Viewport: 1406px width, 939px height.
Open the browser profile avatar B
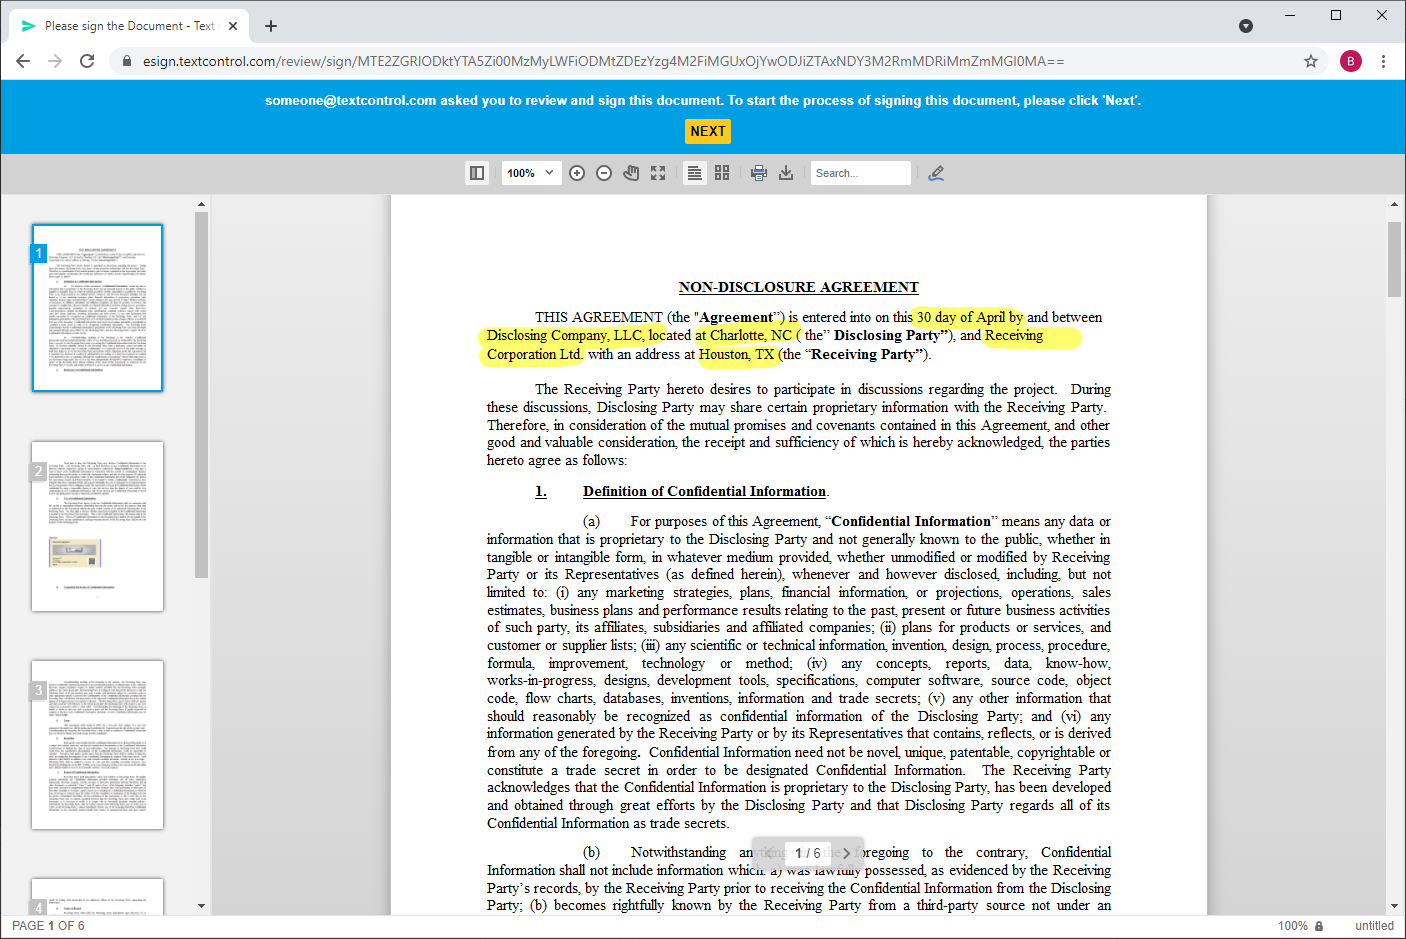point(1351,61)
